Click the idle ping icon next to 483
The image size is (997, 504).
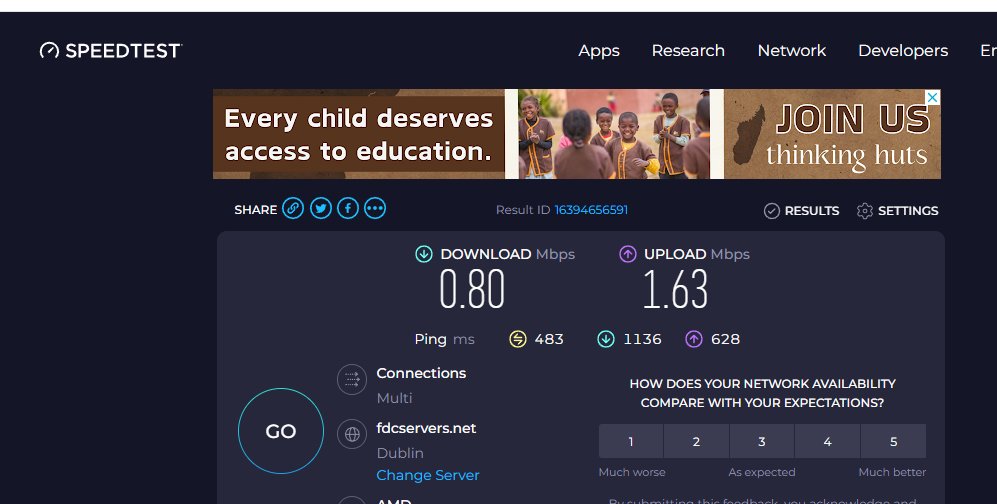click(x=518, y=339)
